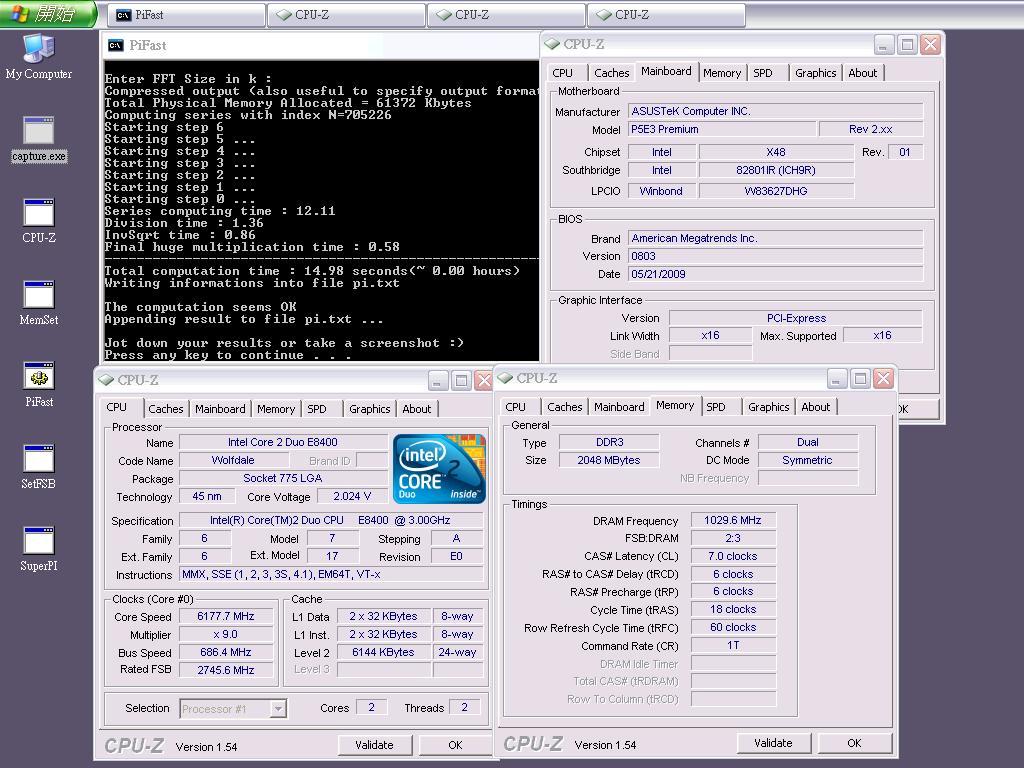Select About tab in the Memory window
This screenshot has width=1024, height=768.
816,407
